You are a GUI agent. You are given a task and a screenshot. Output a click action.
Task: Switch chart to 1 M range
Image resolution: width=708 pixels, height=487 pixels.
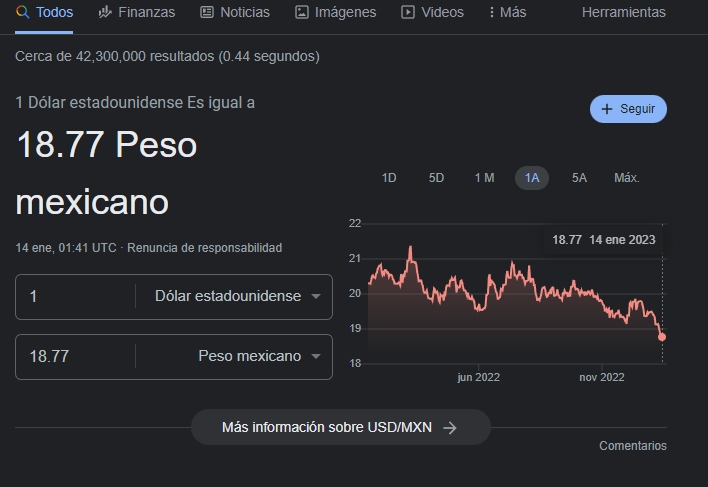[x=484, y=178]
